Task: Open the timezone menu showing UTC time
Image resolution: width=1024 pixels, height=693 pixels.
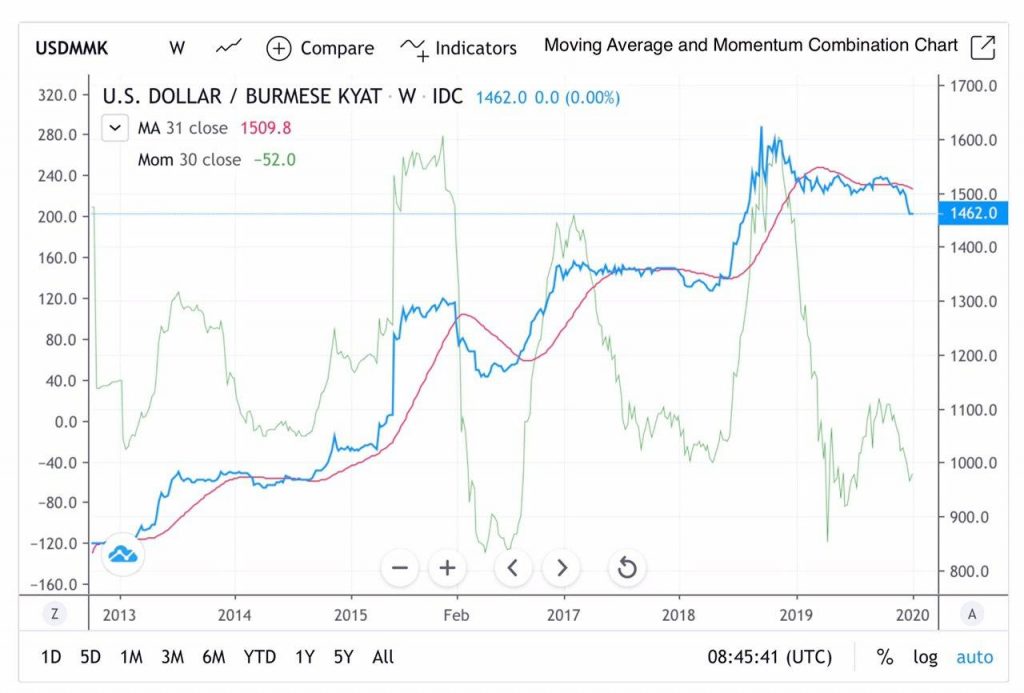Action: pos(770,656)
